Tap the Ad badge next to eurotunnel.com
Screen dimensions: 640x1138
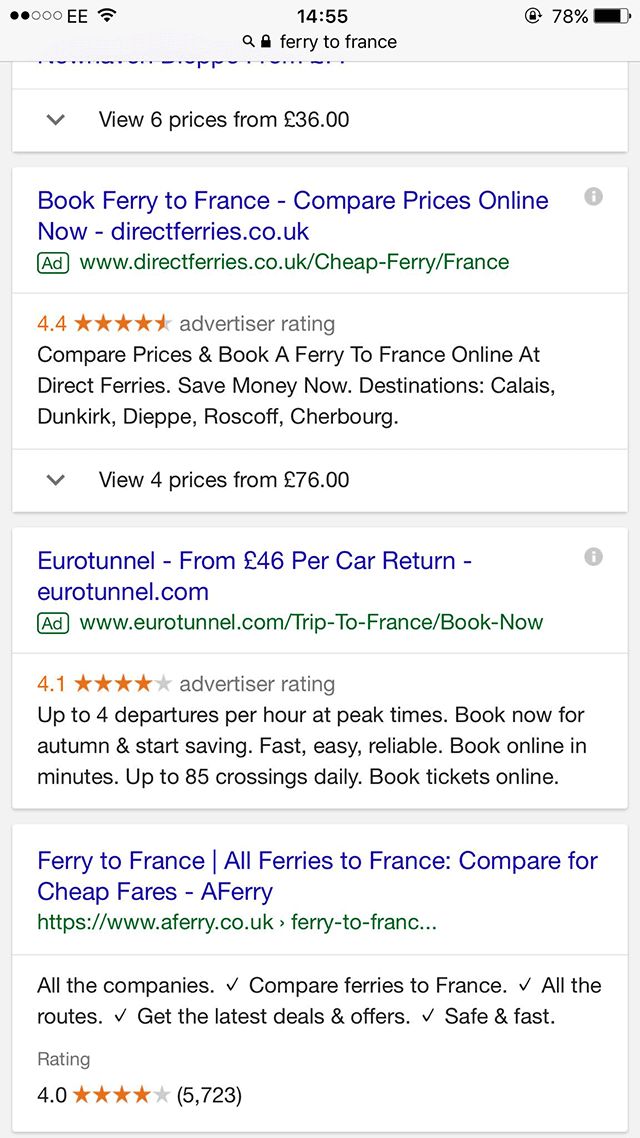pyautogui.click(x=52, y=623)
